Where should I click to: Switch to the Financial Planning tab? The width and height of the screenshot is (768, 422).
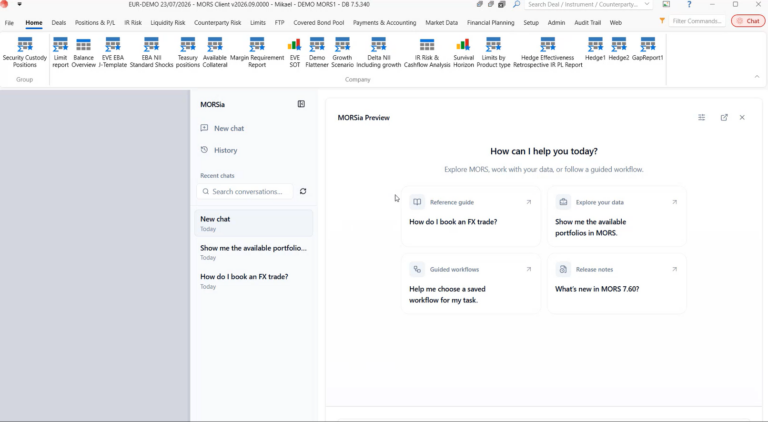click(x=491, y=23)
